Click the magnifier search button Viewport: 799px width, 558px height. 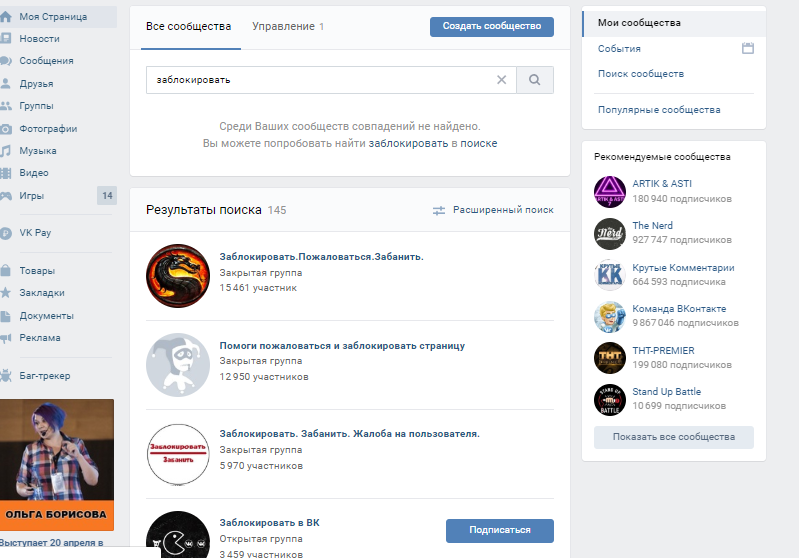pos(535,80)
